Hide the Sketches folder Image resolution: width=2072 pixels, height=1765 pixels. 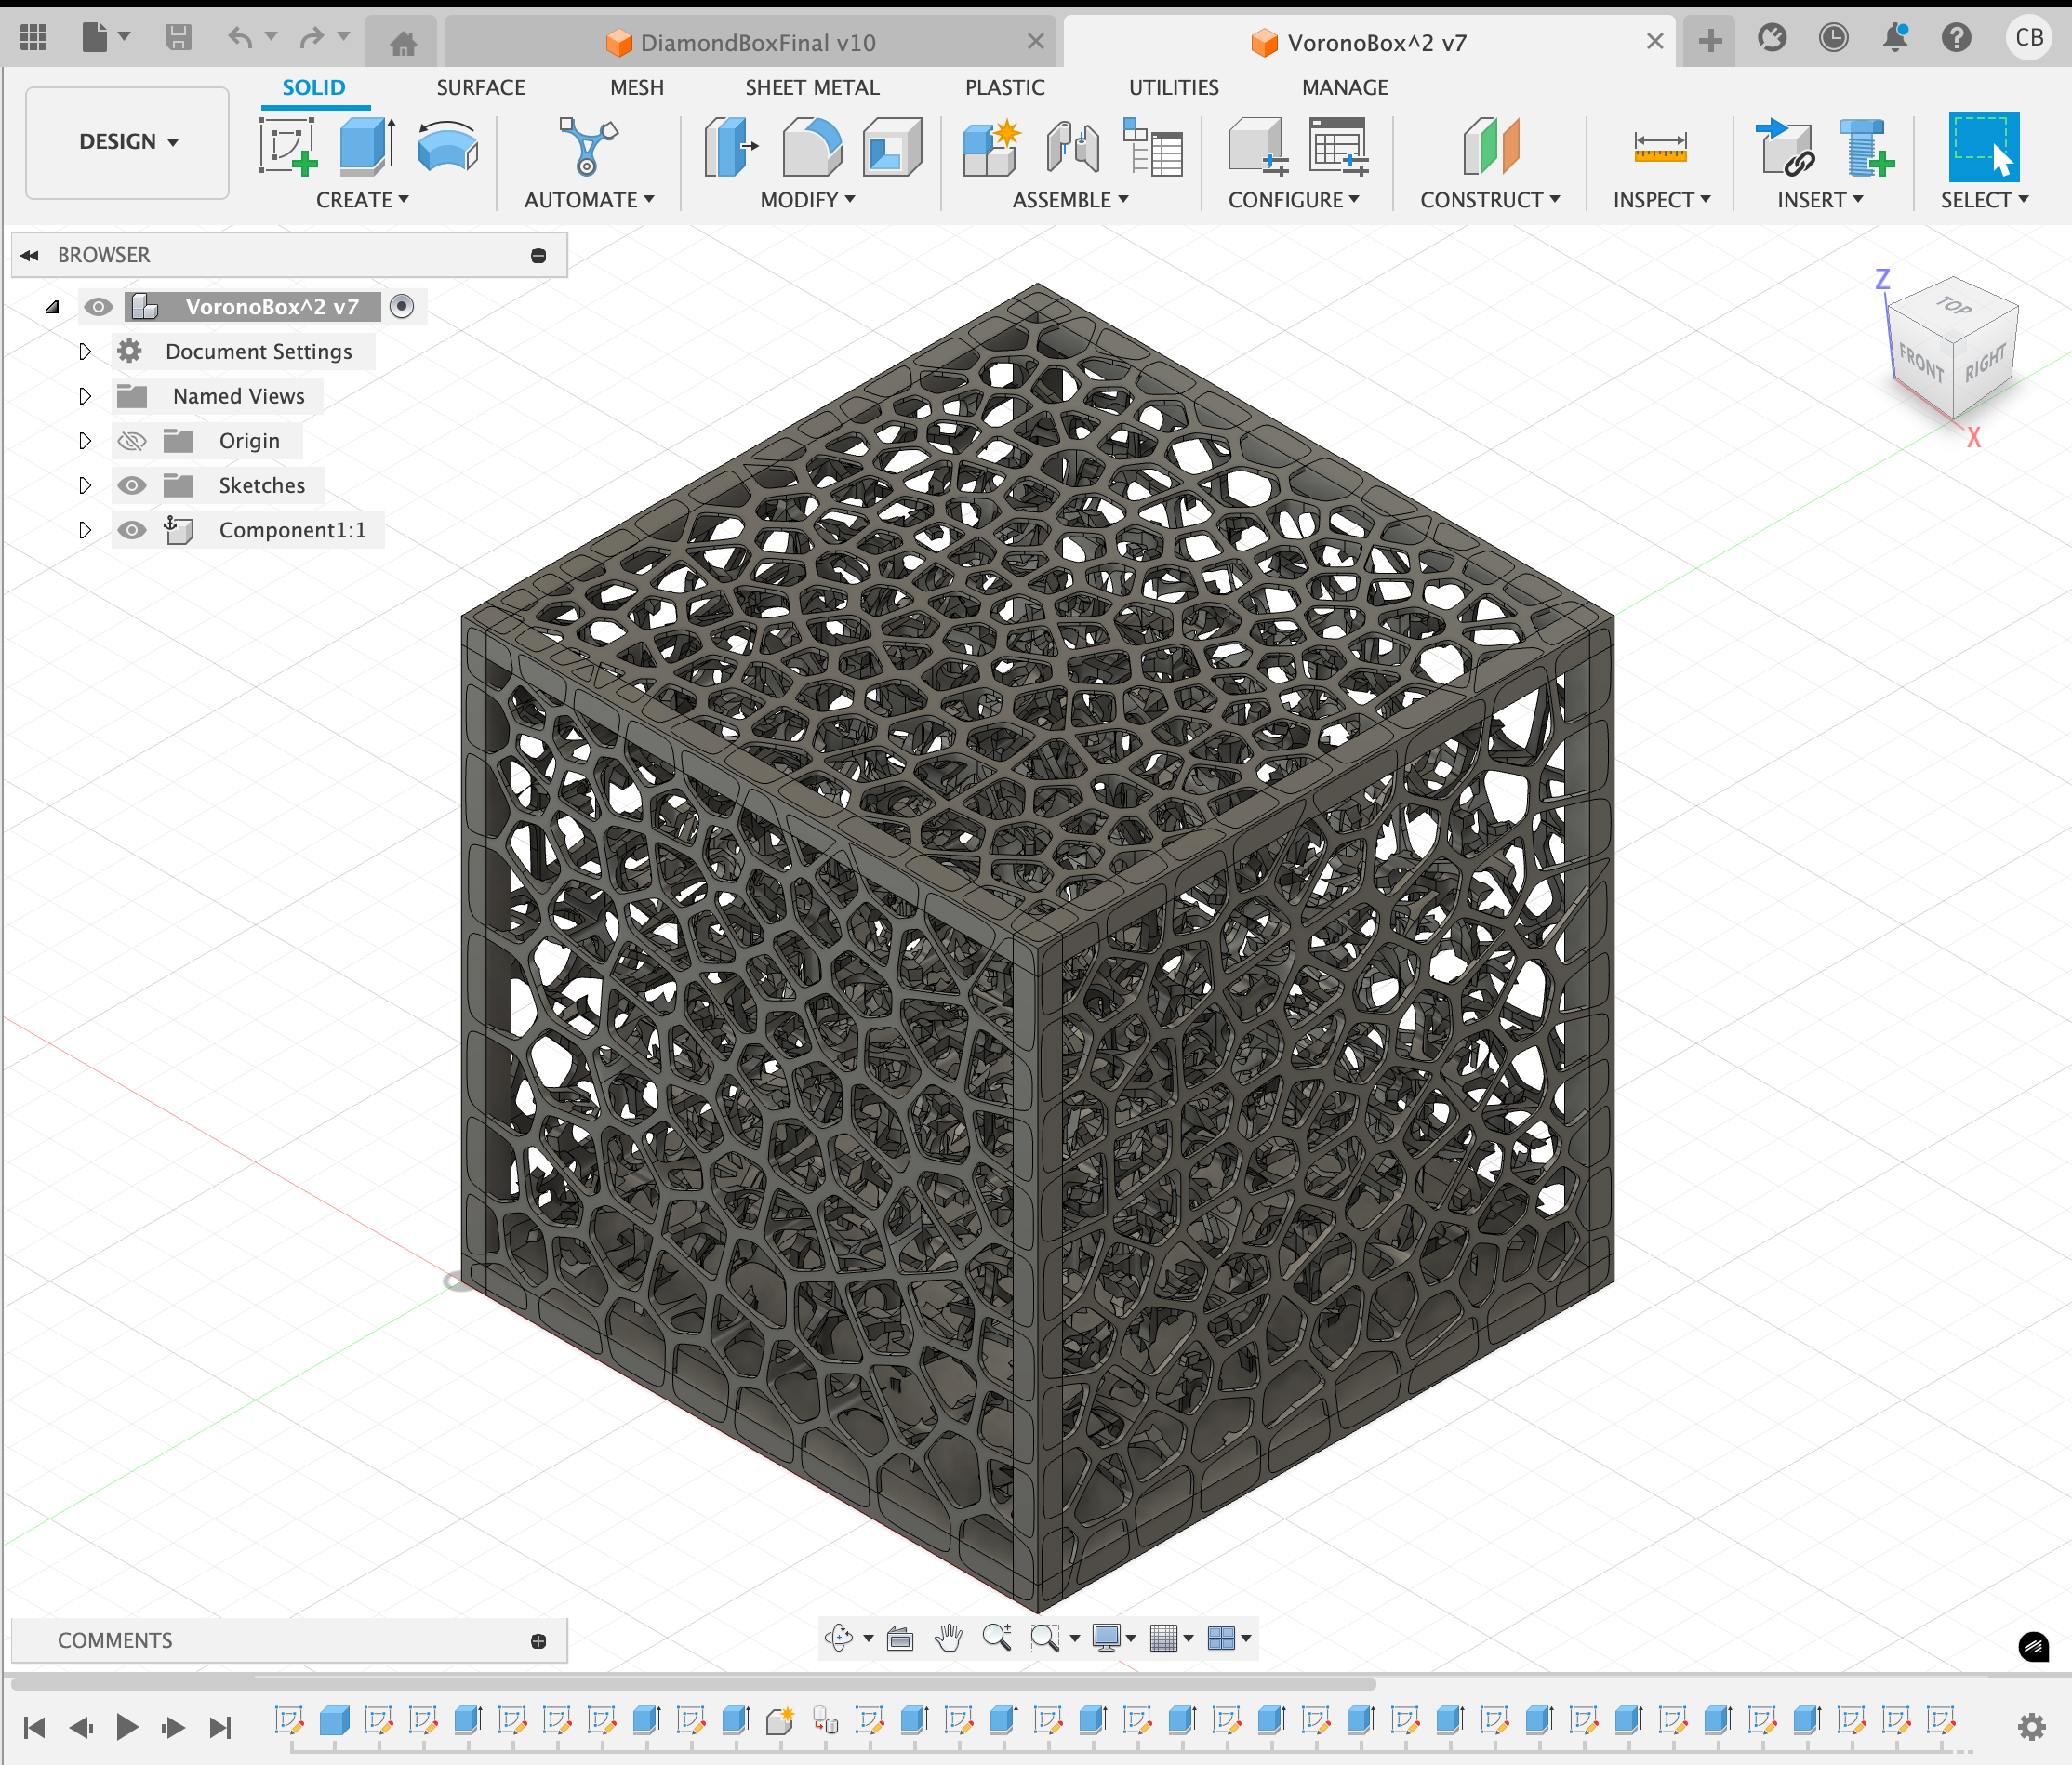[132, 486]
